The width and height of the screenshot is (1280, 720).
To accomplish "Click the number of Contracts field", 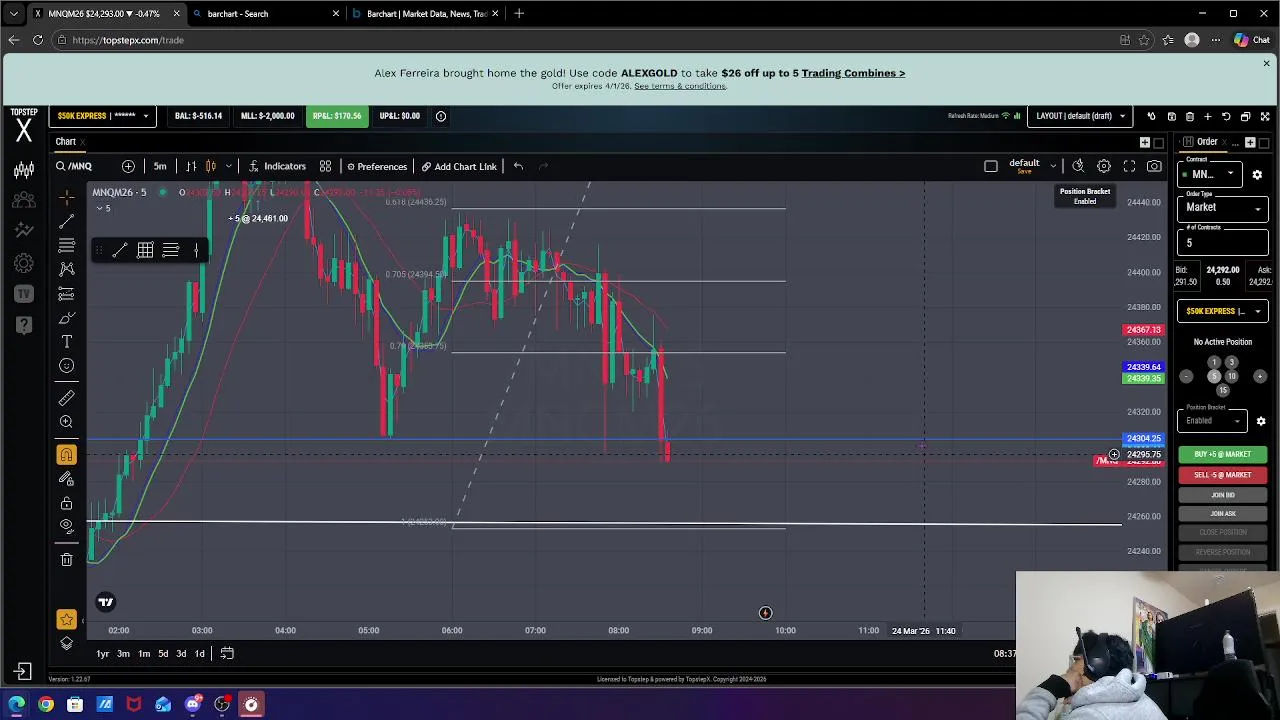I will pos(1222,243).
